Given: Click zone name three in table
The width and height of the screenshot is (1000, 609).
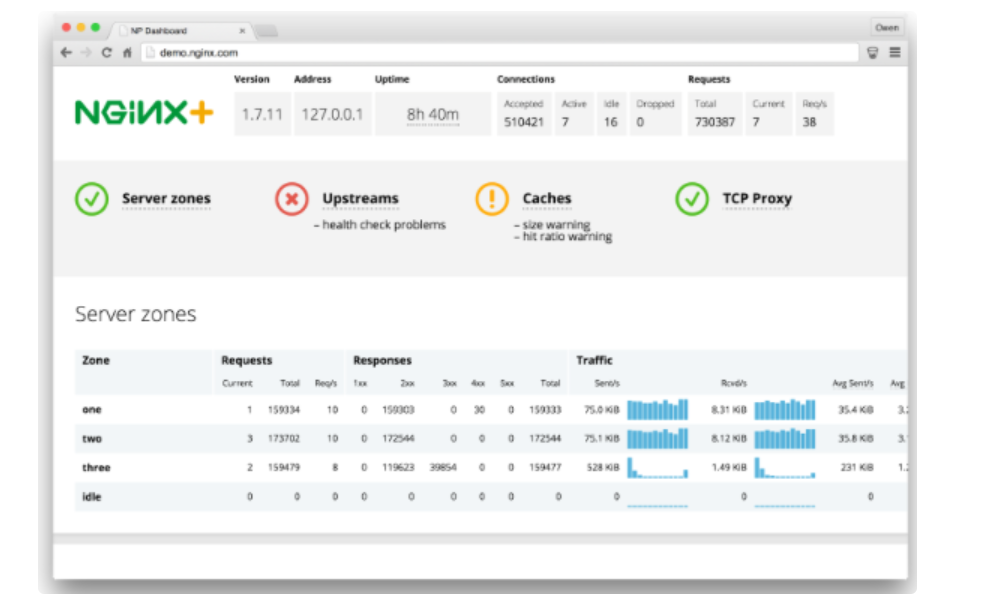Looking at the screenshot, I should (x=96, y=467).
